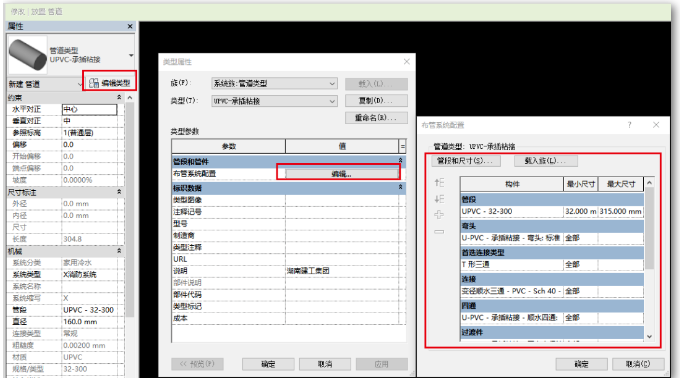Click the 载入(L)... button in Type Properties
The height and width of the screenshot is (378, 684).
(x=376, y=83)
